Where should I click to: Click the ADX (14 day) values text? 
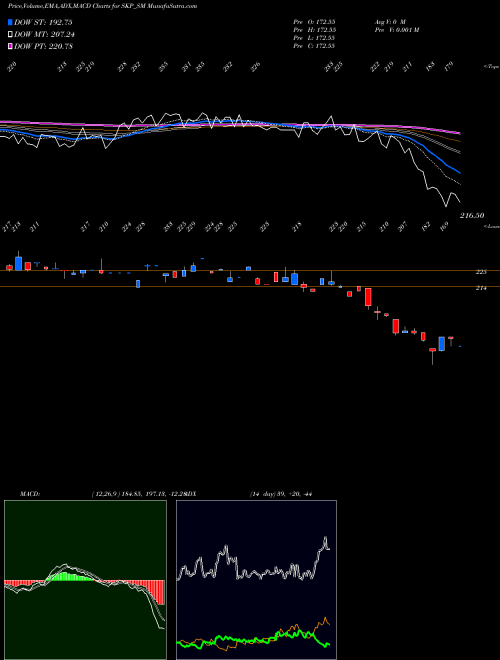[281, 494]
